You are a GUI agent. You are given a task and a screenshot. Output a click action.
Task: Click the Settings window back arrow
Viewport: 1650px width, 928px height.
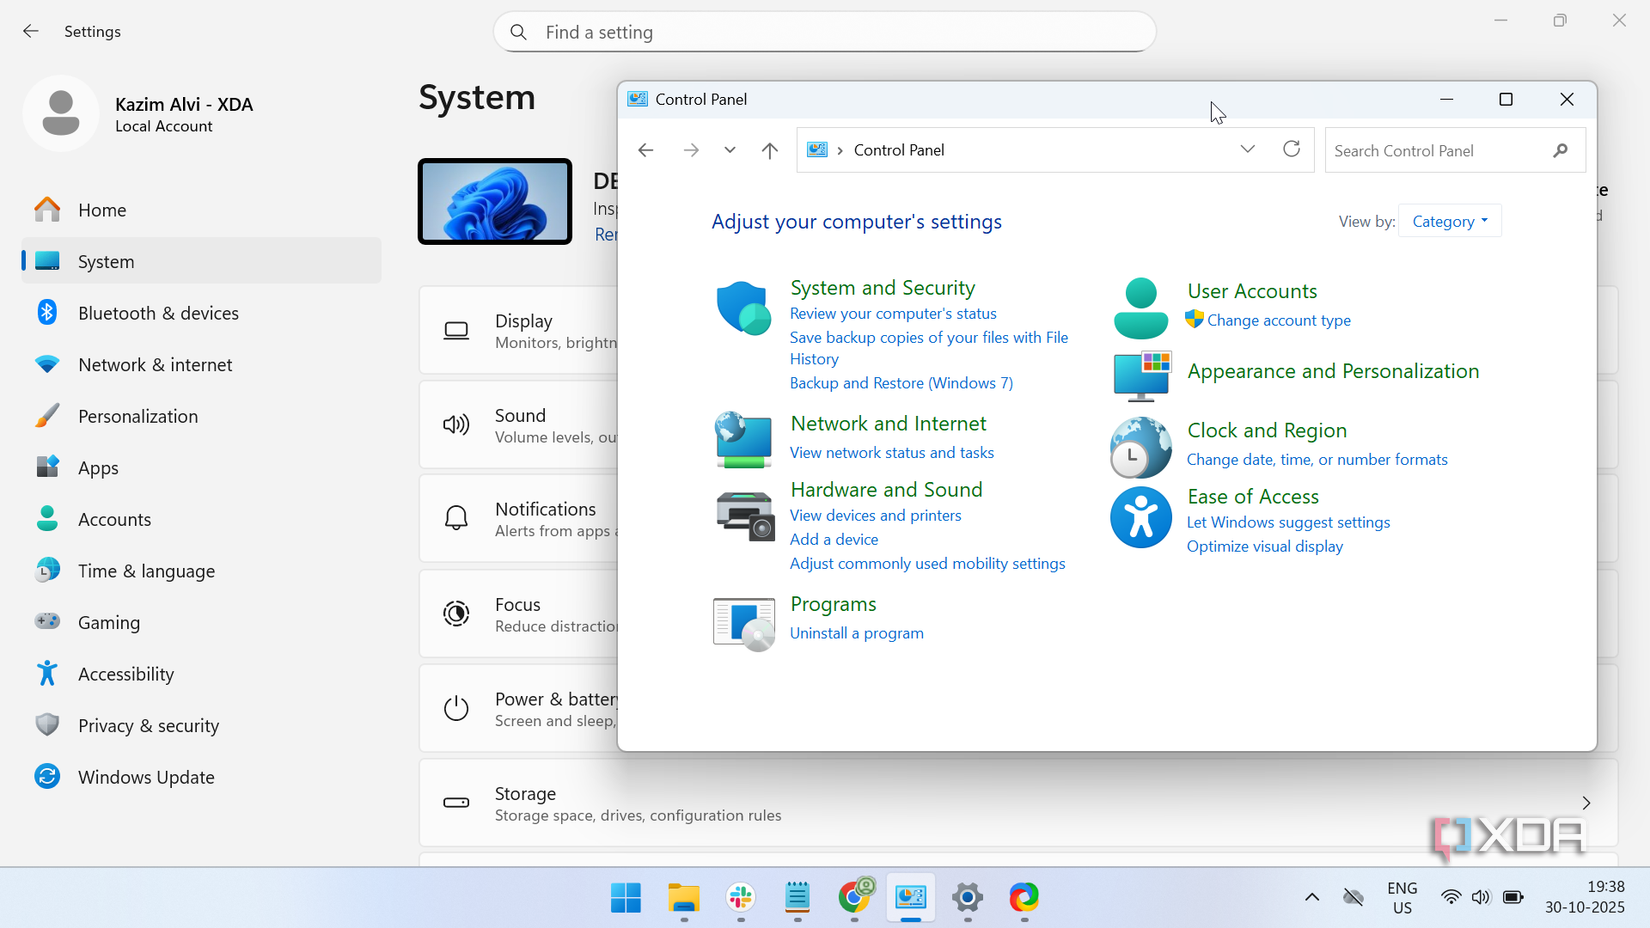(31, 31)
